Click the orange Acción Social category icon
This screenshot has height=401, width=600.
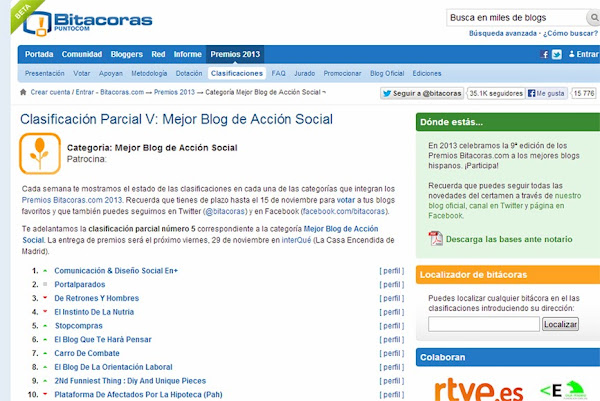40,153
